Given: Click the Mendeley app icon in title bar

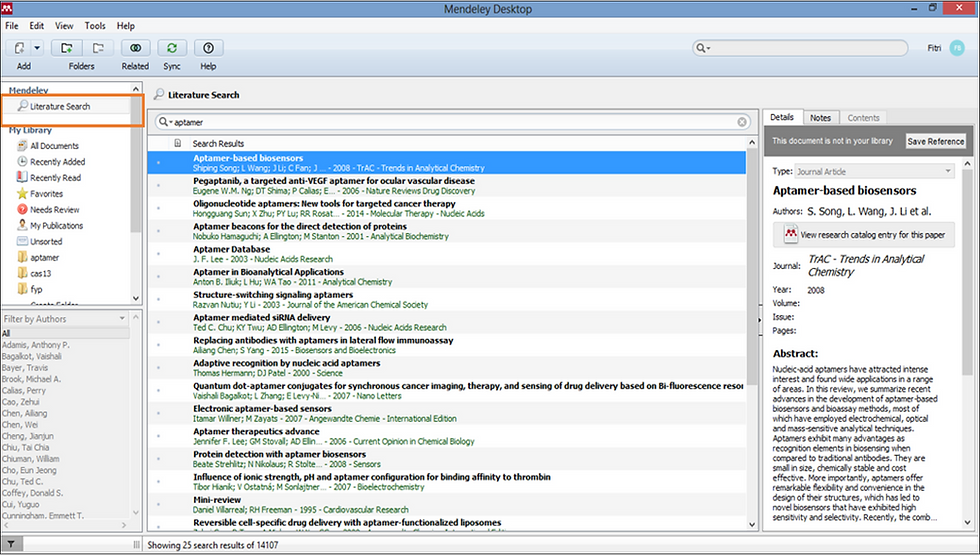Looking at the screenshot, I should tap(7, 8).
